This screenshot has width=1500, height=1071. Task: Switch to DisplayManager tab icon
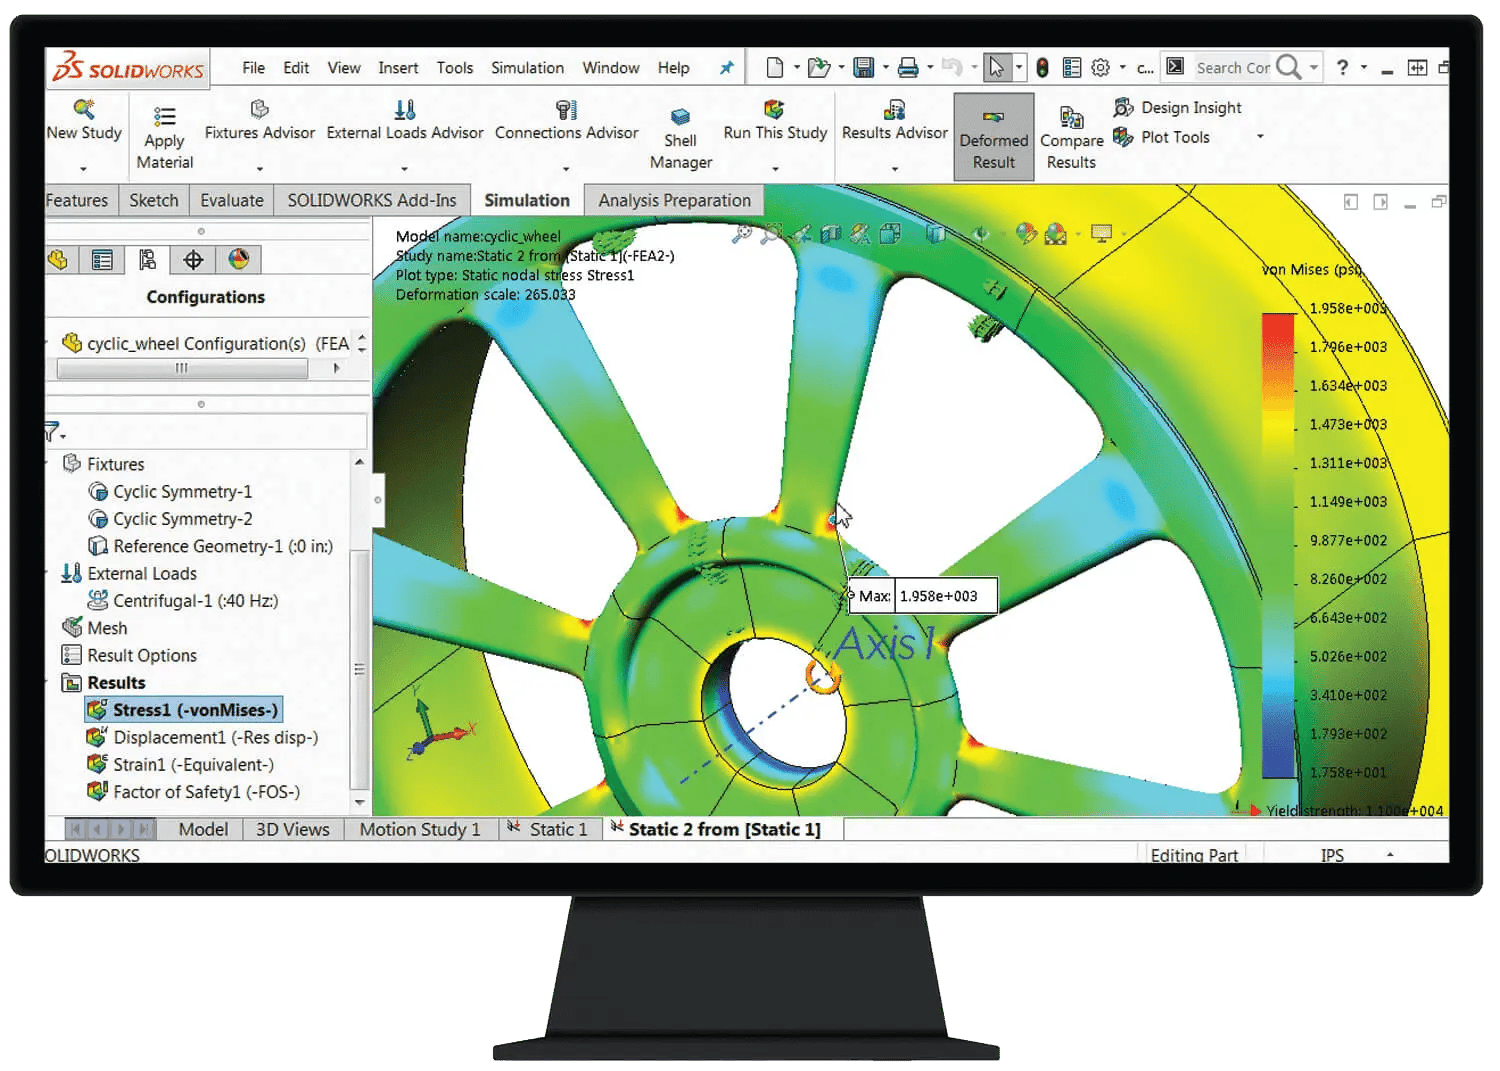(x=238, y=260)
